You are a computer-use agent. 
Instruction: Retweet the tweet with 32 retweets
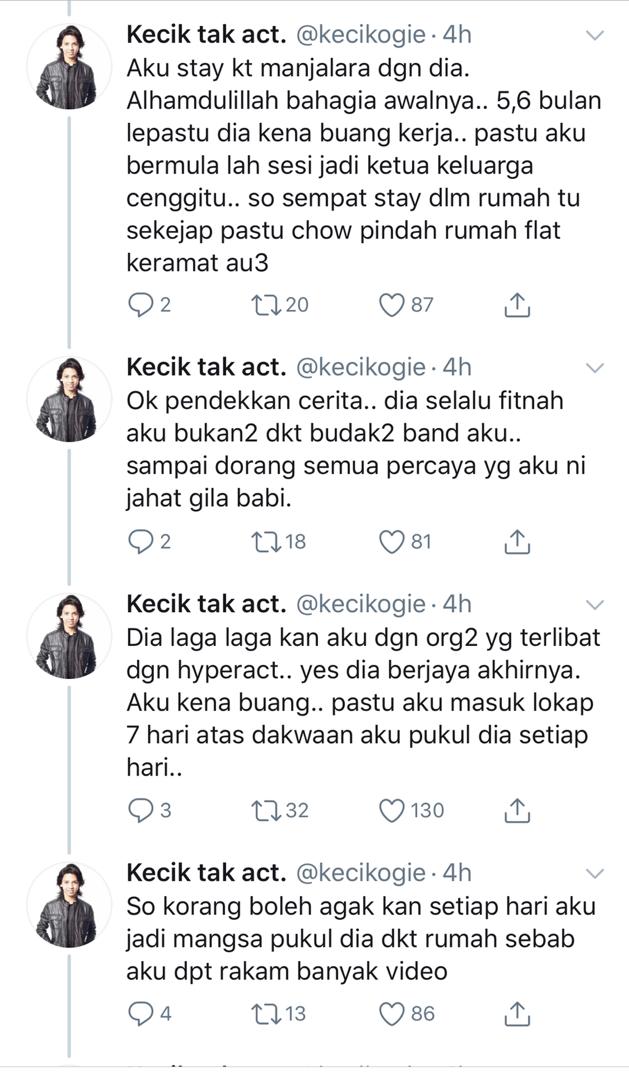pyautogui.click(x=266, y=810)
